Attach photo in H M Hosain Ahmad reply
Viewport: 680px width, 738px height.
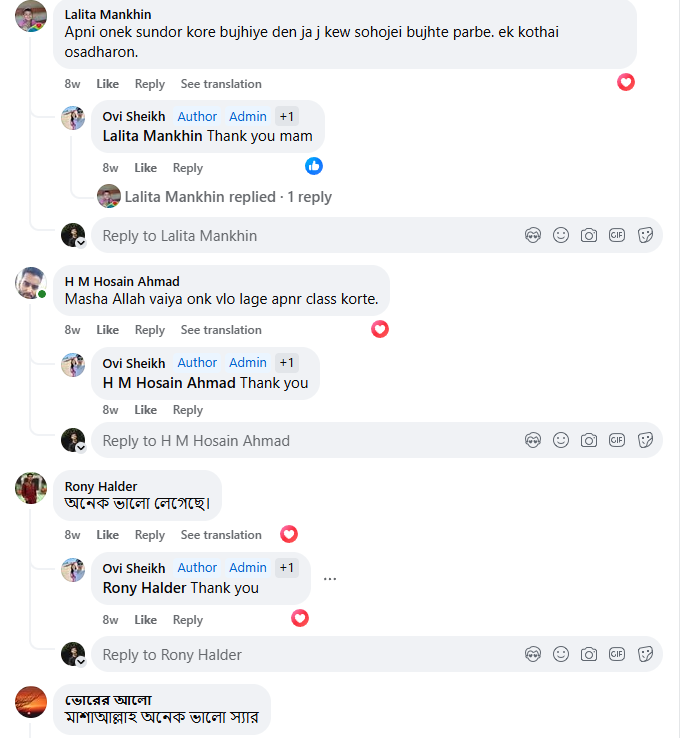[x=589, y=440]
